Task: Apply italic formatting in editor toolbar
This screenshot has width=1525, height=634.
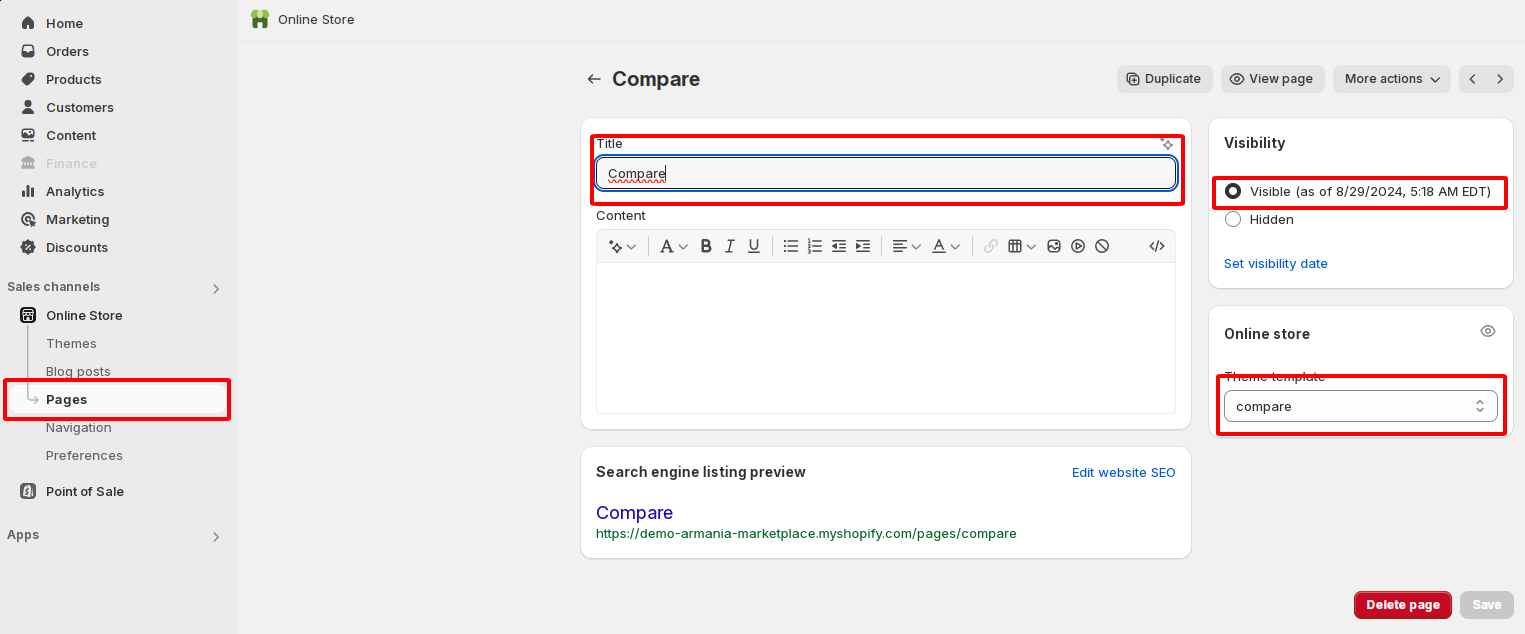Action: (730, 246)
